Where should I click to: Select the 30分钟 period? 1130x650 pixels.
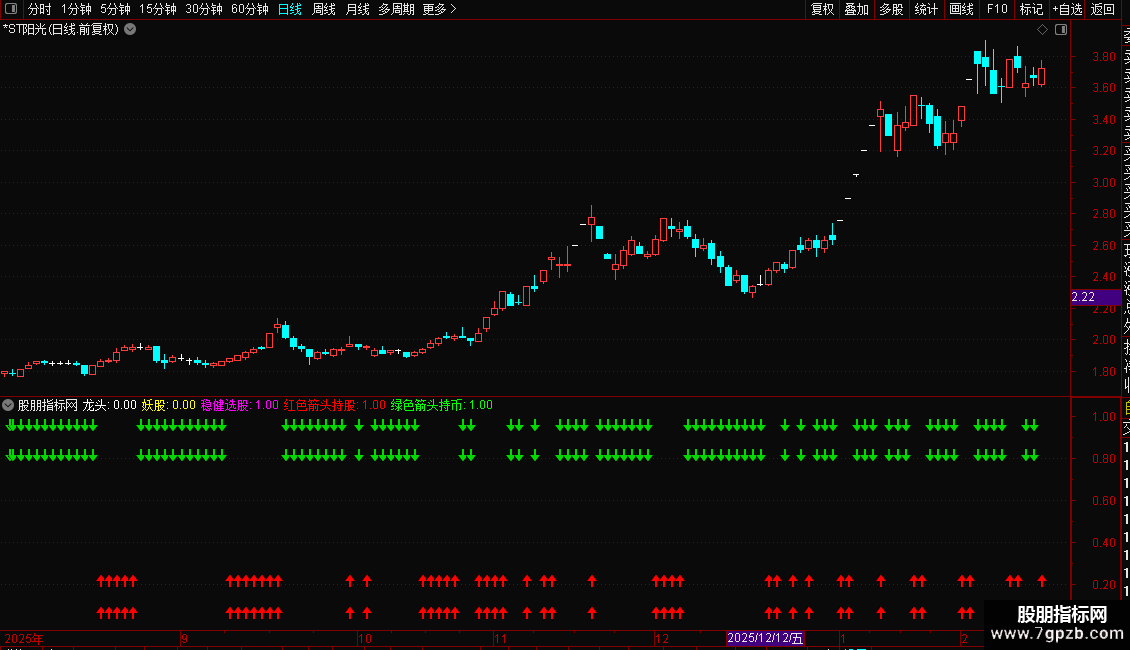(204, 9)
